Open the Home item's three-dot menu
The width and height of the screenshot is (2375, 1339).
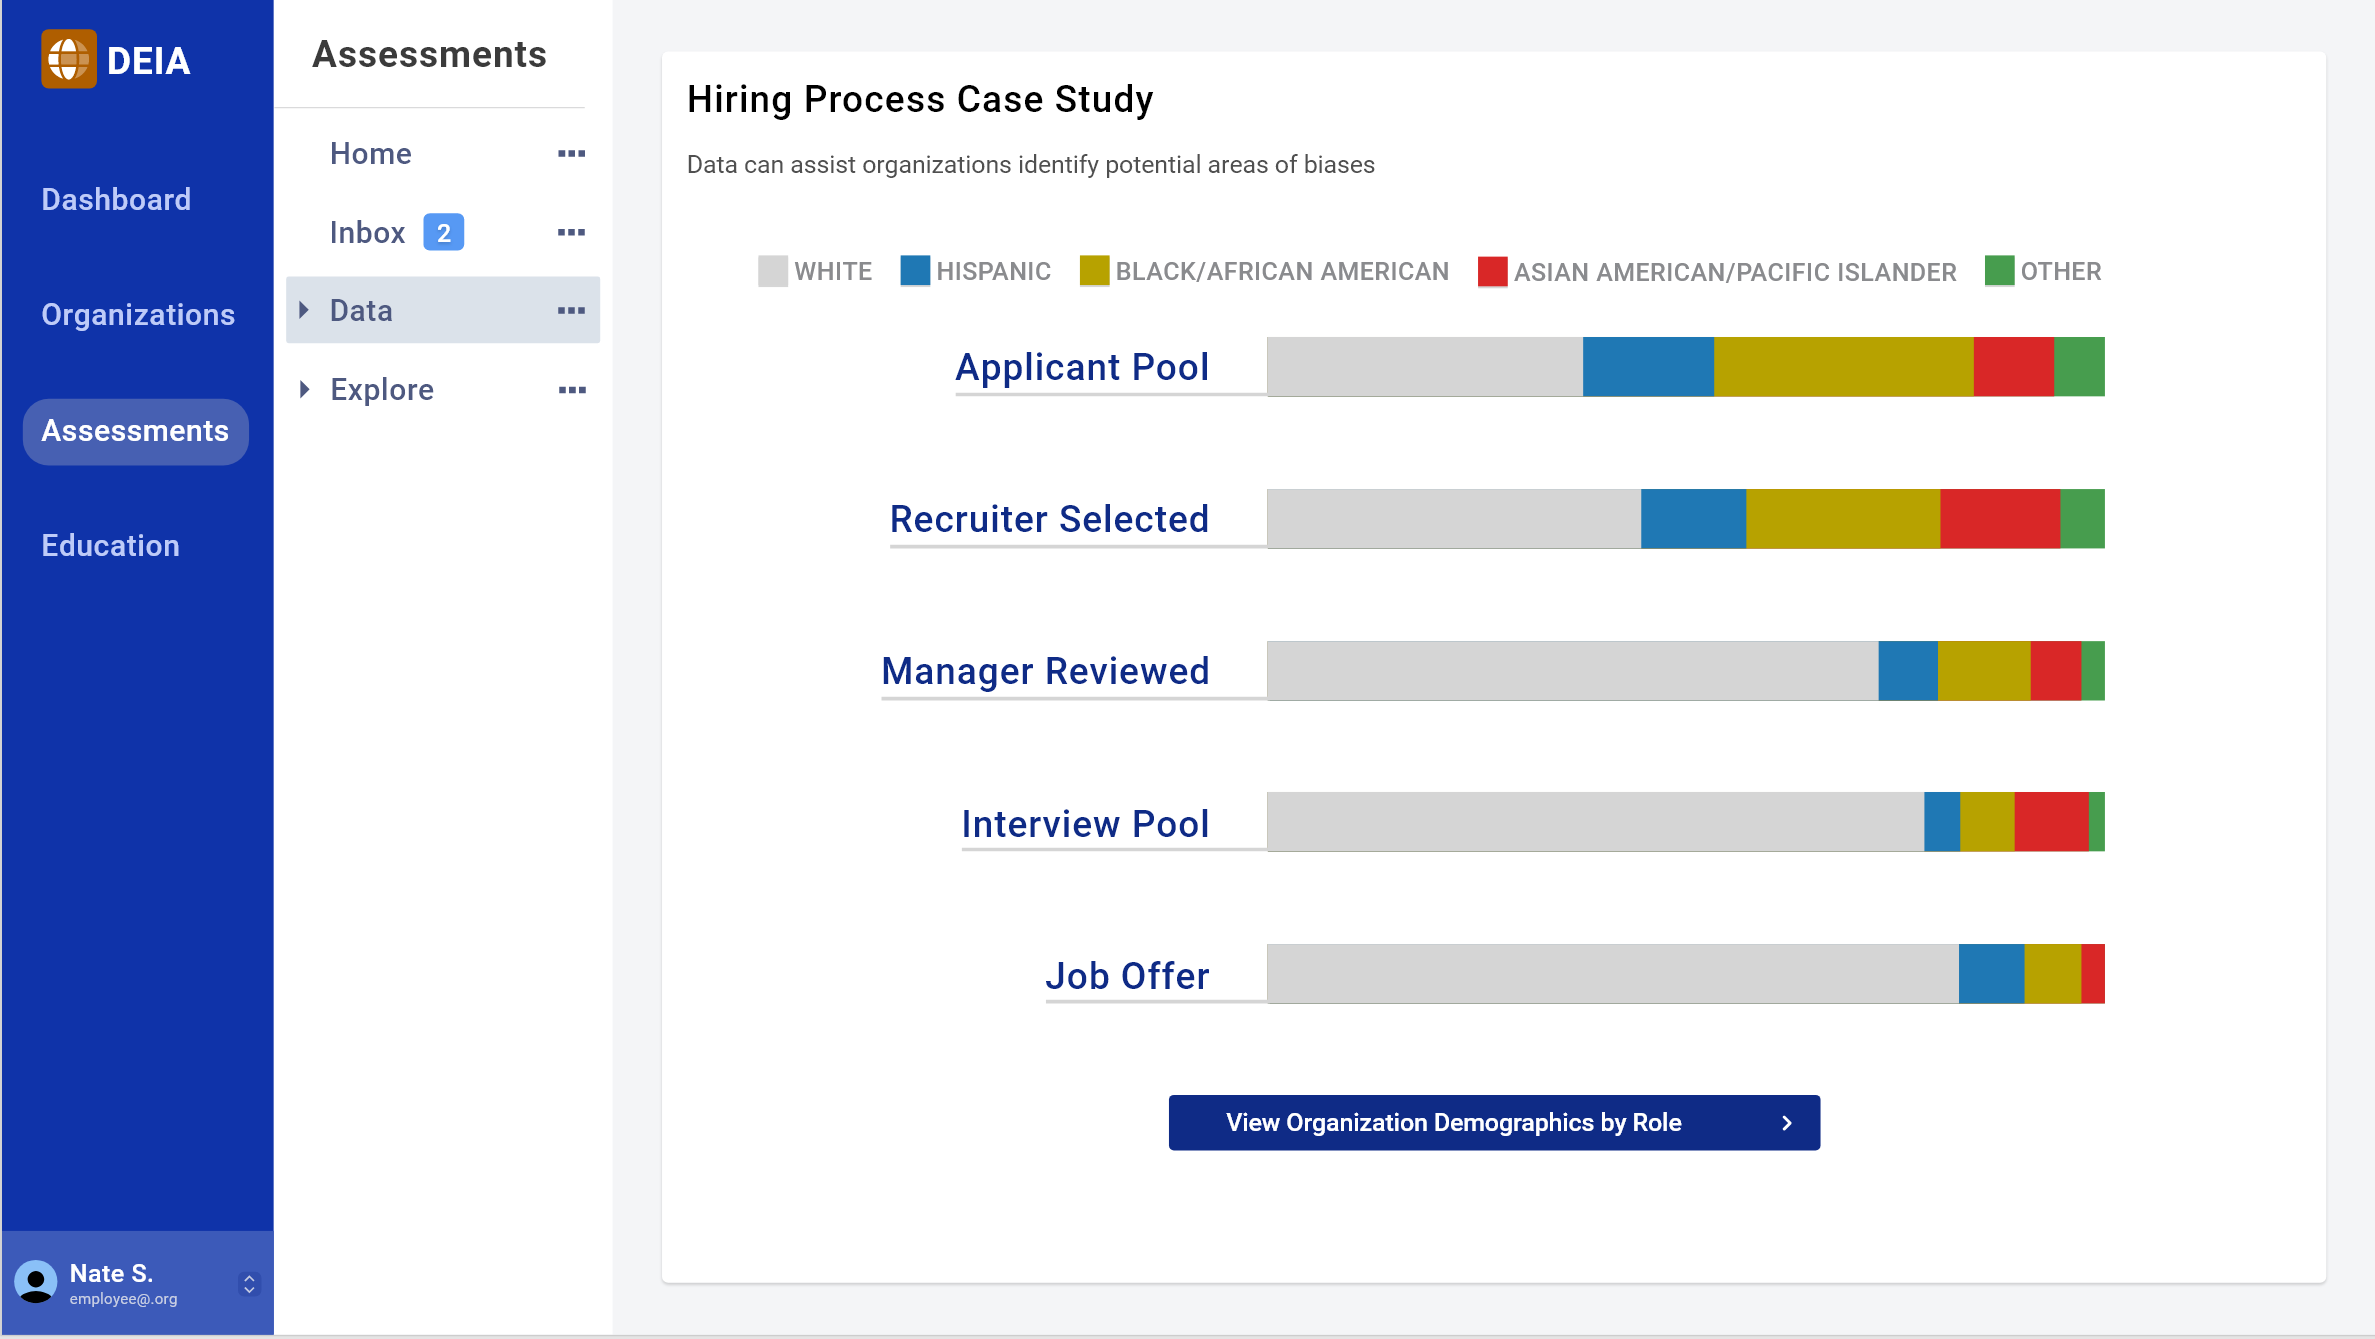[x=571, y=154]
